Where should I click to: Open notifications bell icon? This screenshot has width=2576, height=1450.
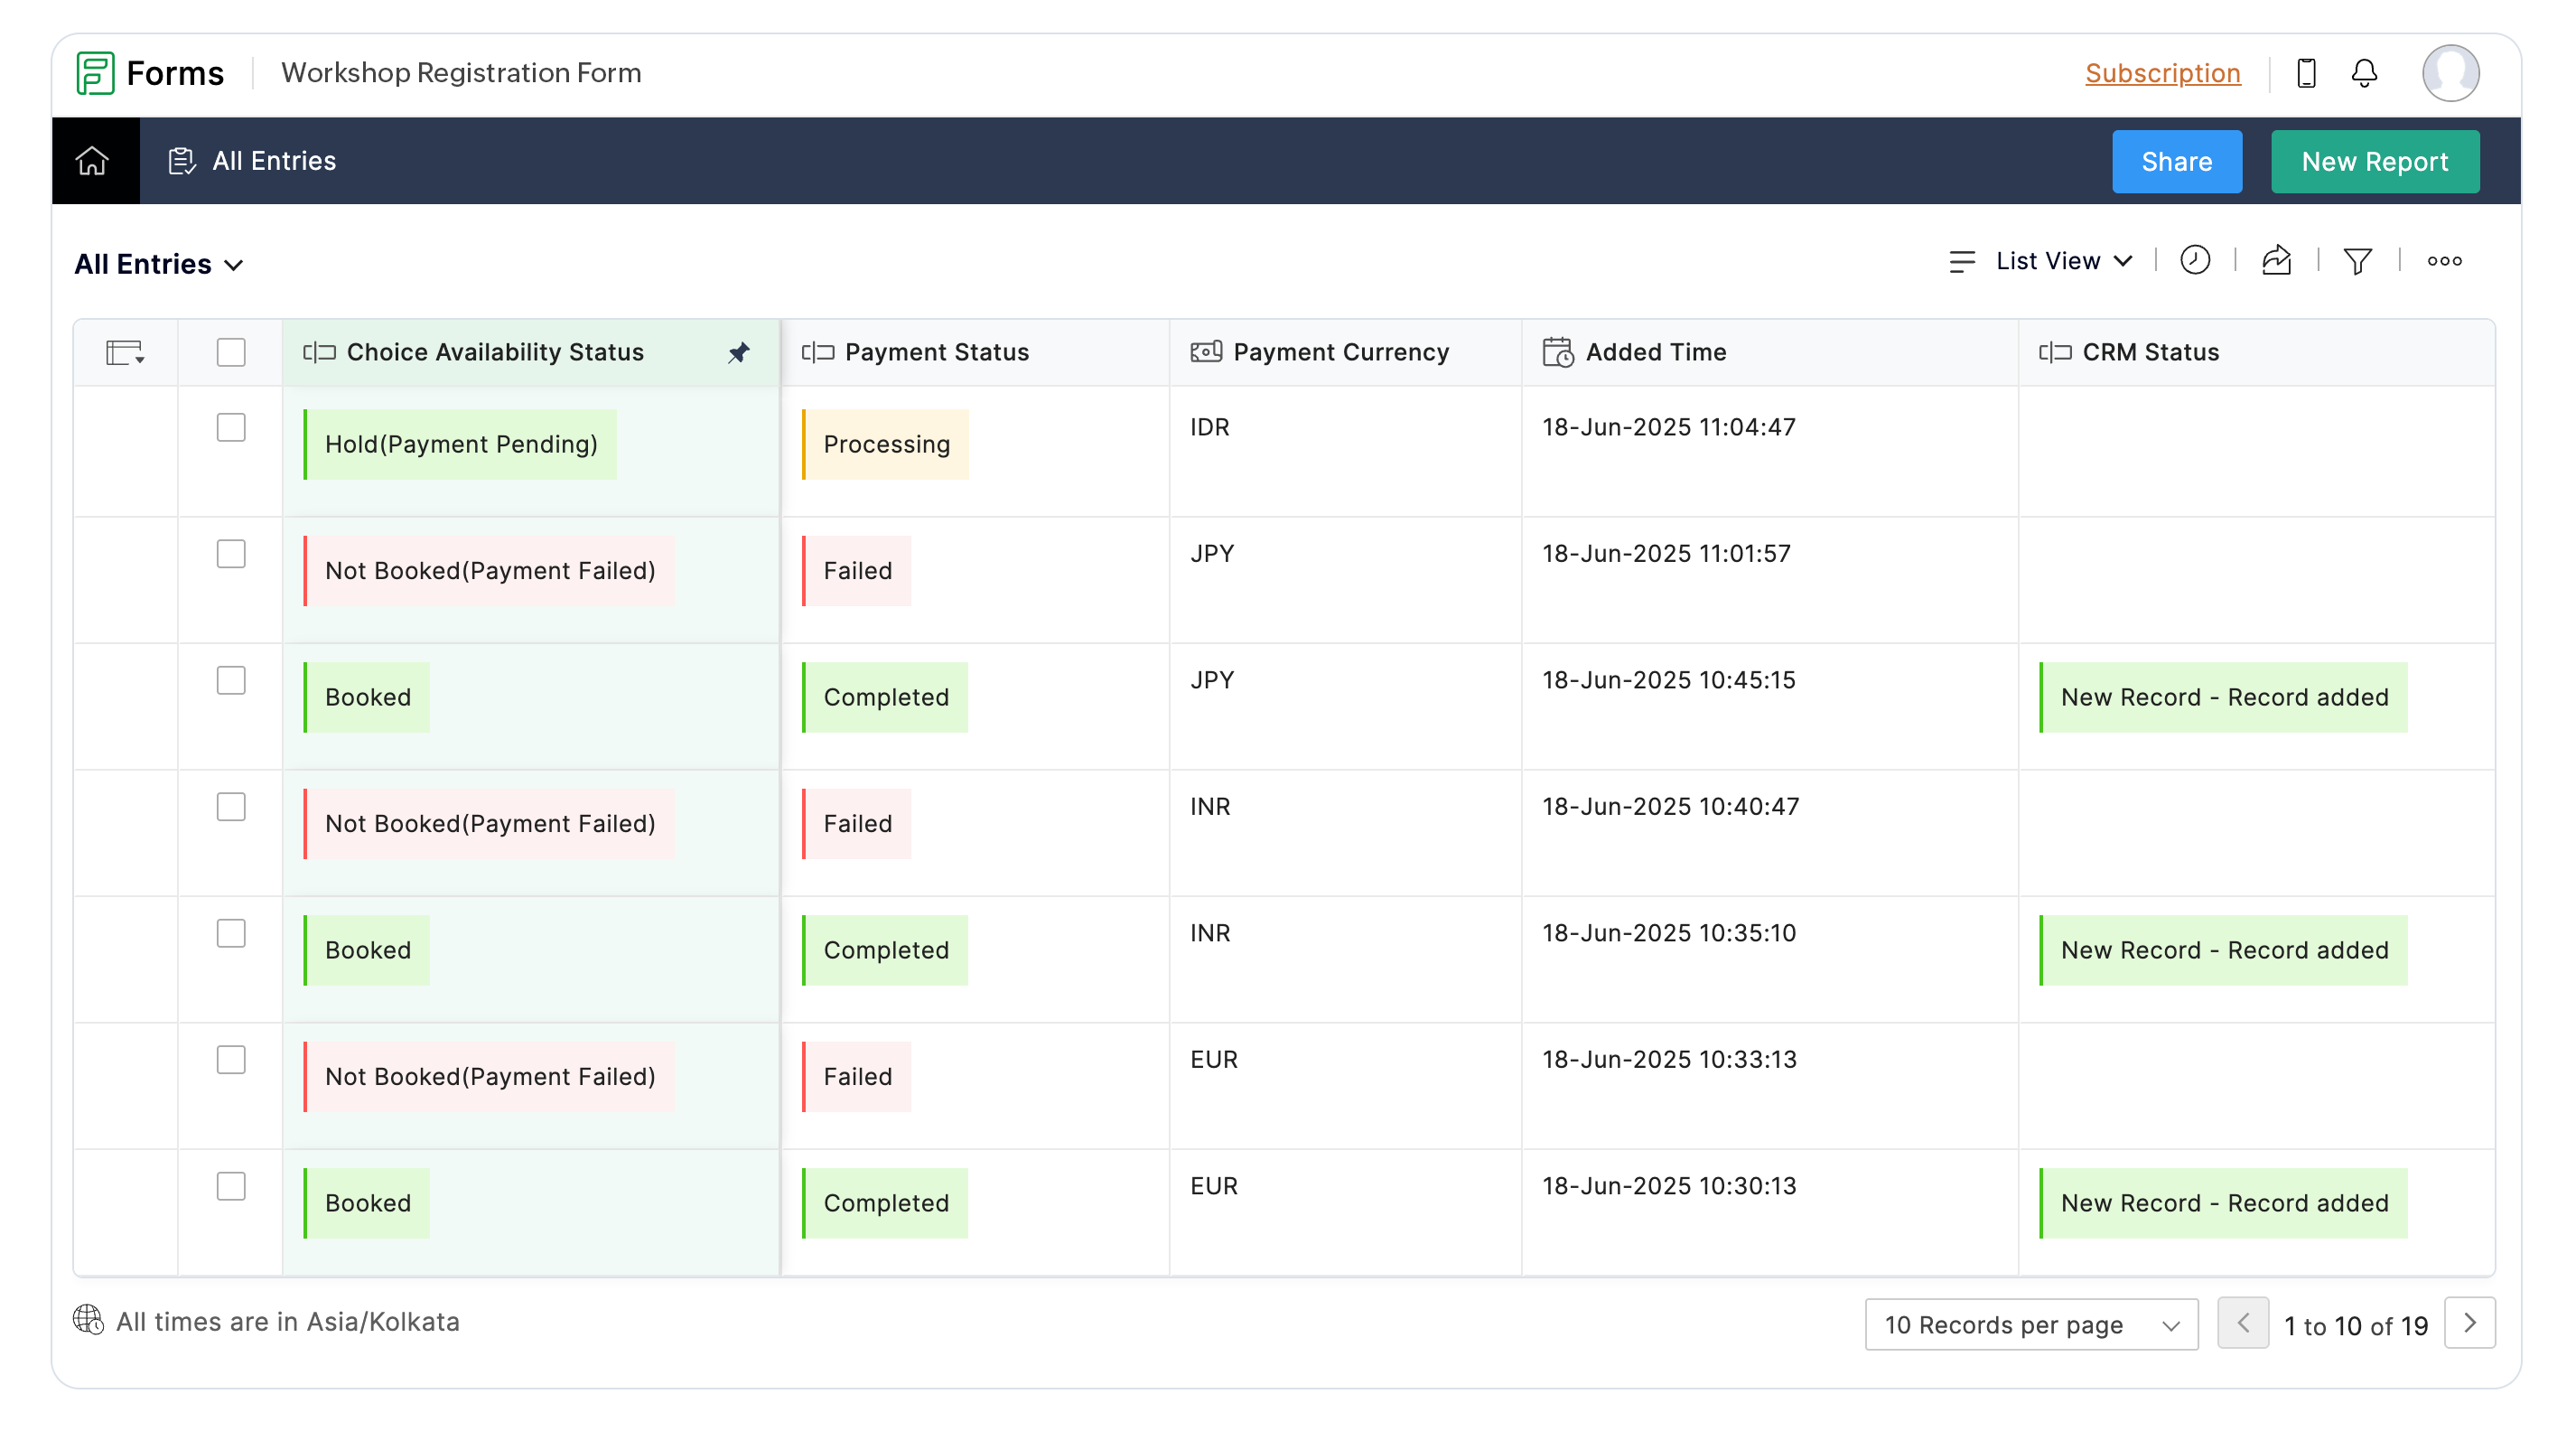2364,73
